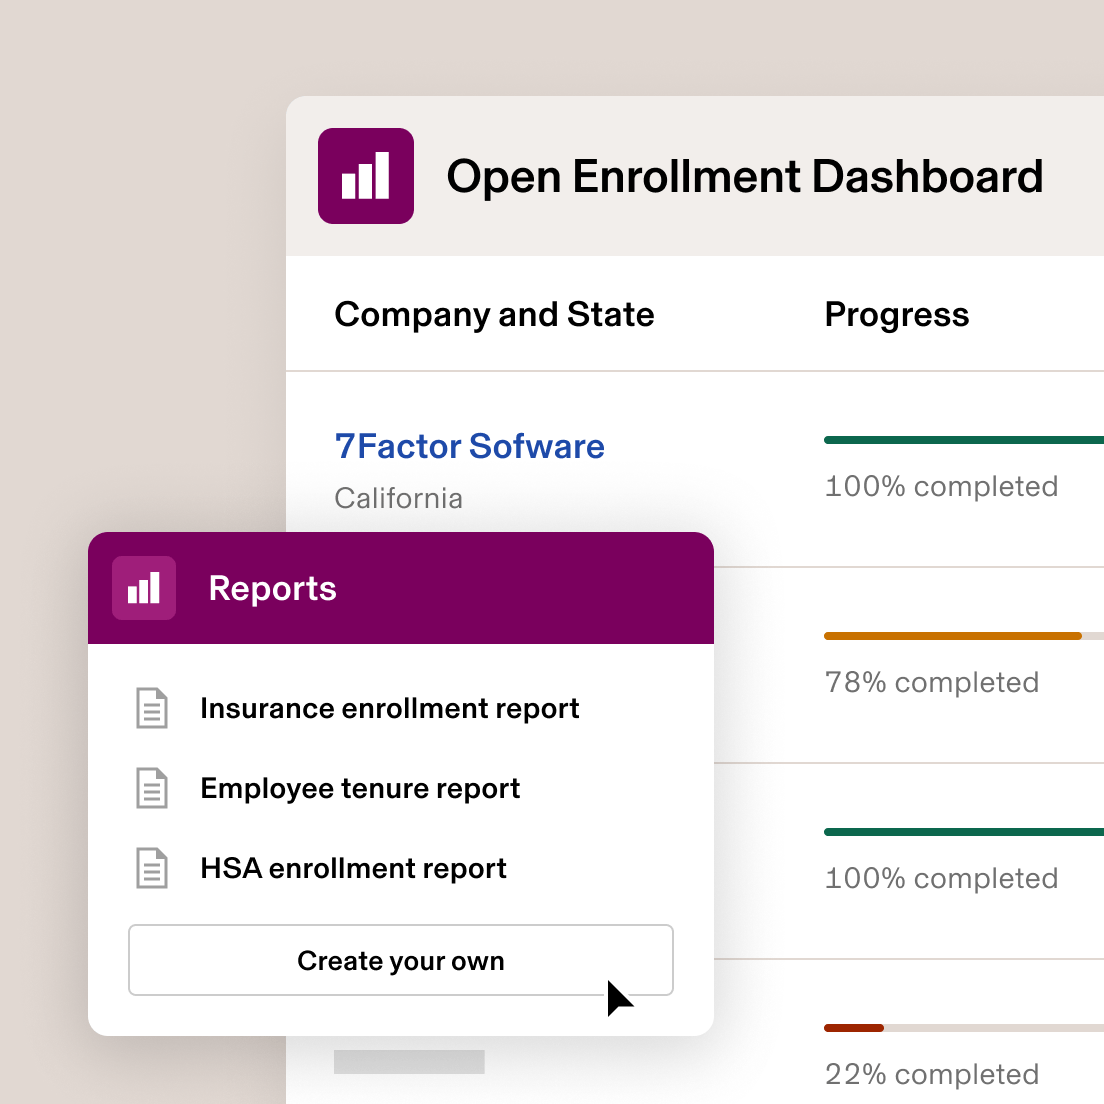Click the Create your own button

click(x=400, y=960)
